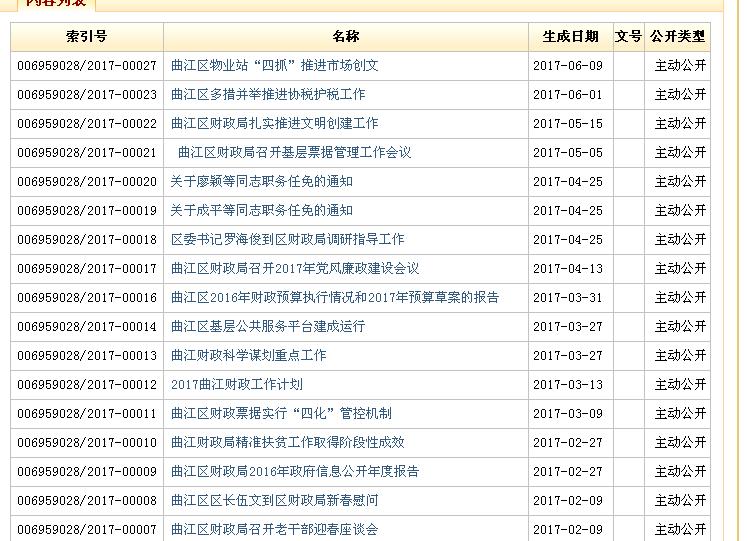Click 主动公开 in the 2017-00009 row

(680, 472)
